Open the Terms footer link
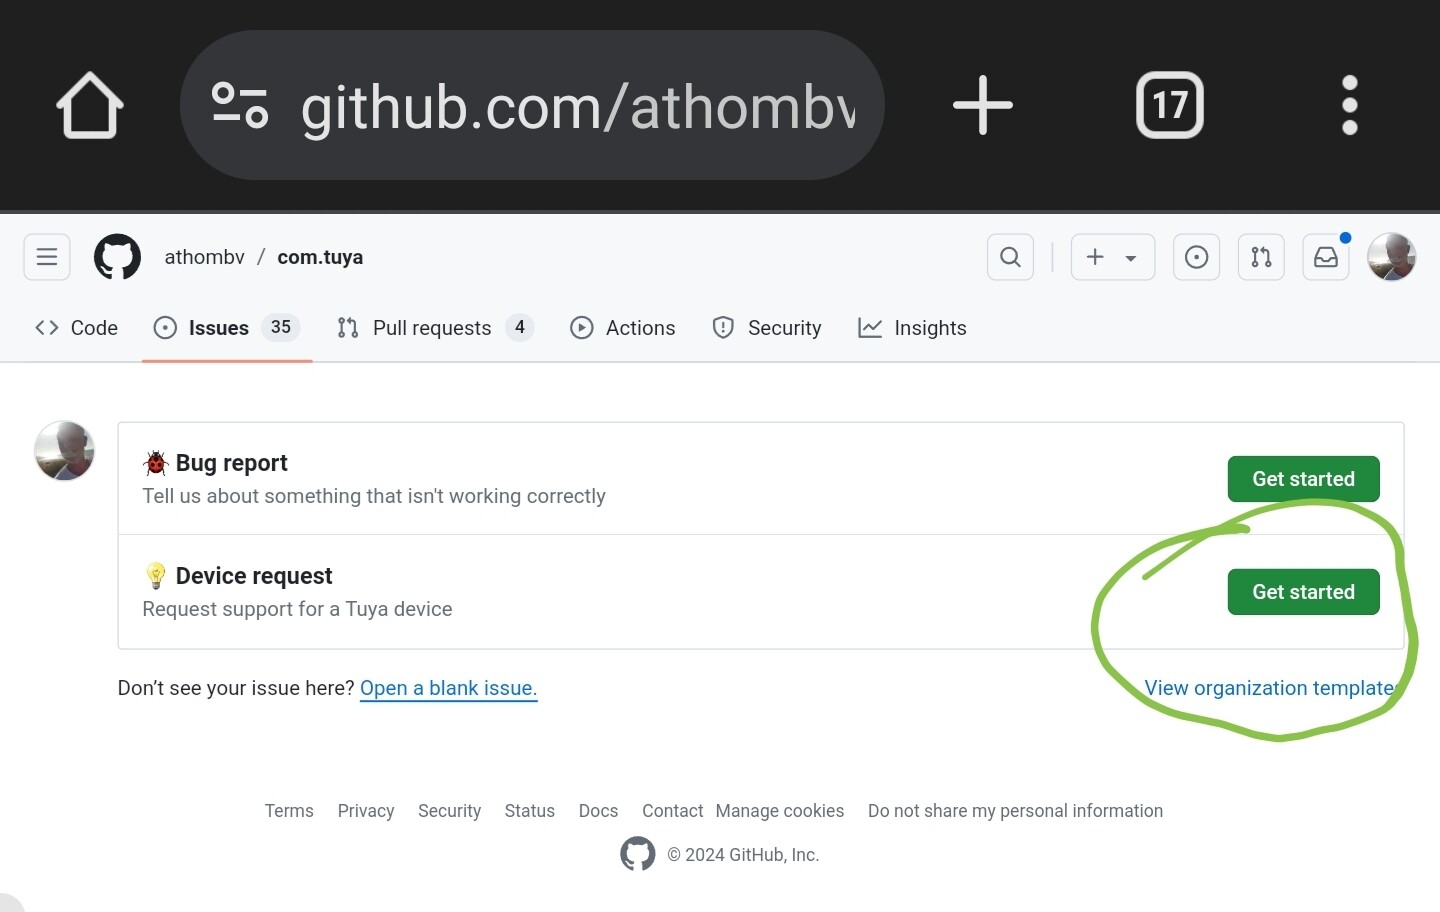The height and width of the screenshot is (912, 1440). (x=289, y=811)
